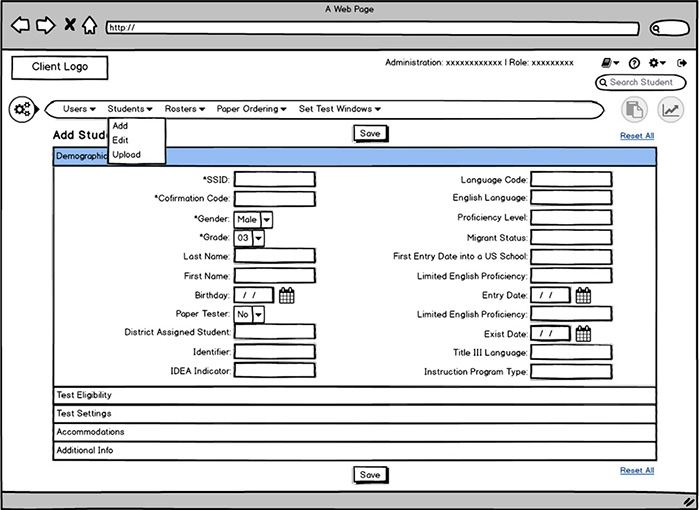Click the Language Code input field
The image size is (700, 510).
[571, 180]
